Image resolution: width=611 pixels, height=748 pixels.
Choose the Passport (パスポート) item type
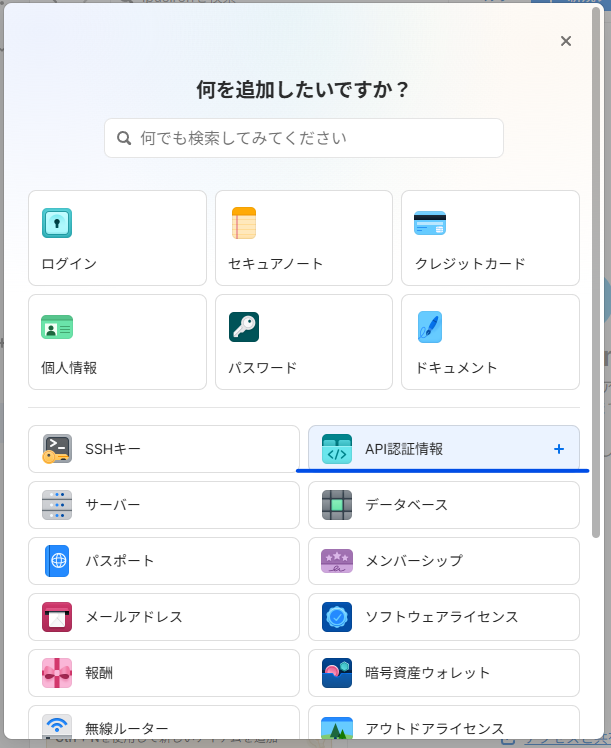[x=164, y=561]
